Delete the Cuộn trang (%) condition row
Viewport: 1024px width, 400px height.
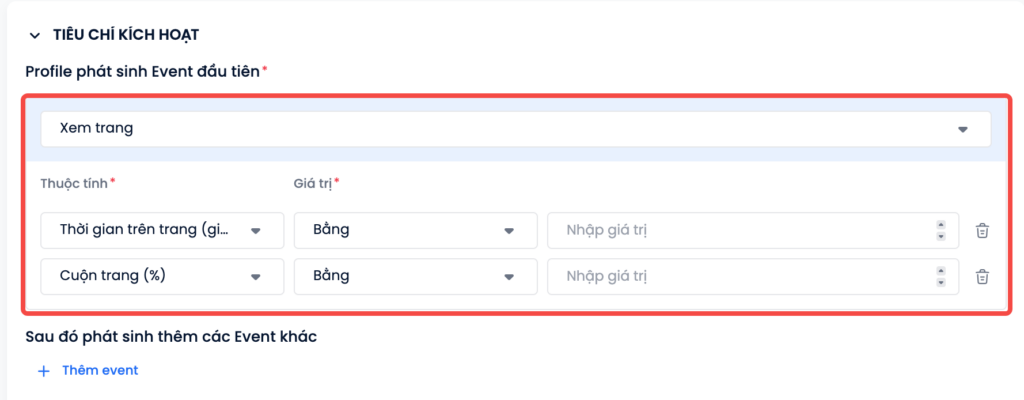click(x=982, y=277)
